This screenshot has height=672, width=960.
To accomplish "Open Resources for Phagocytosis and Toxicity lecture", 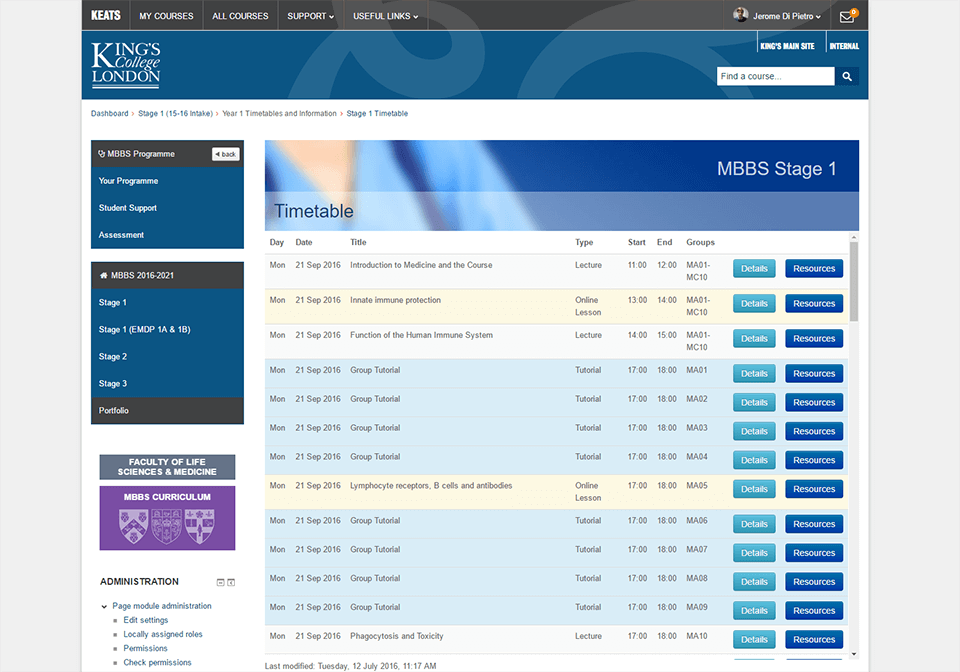I will (814, 640).
